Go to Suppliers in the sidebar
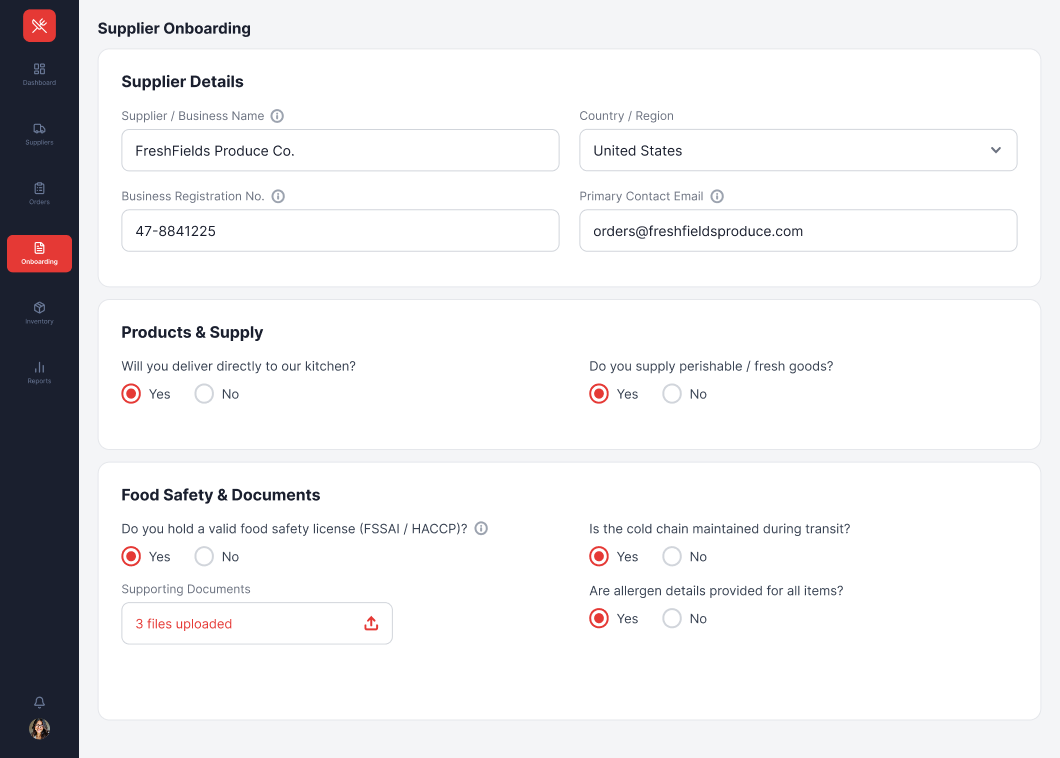1060x758 pixels. click(39, 134)
